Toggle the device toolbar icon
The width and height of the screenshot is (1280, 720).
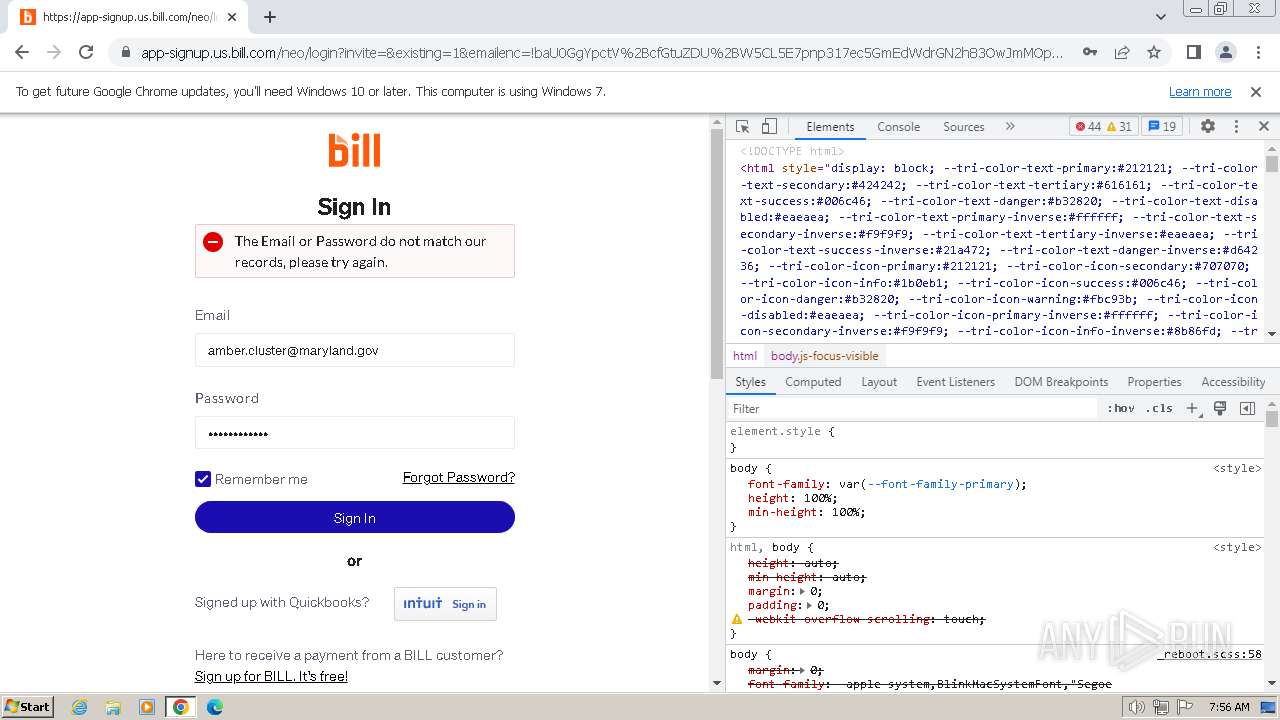click(769, 127)
